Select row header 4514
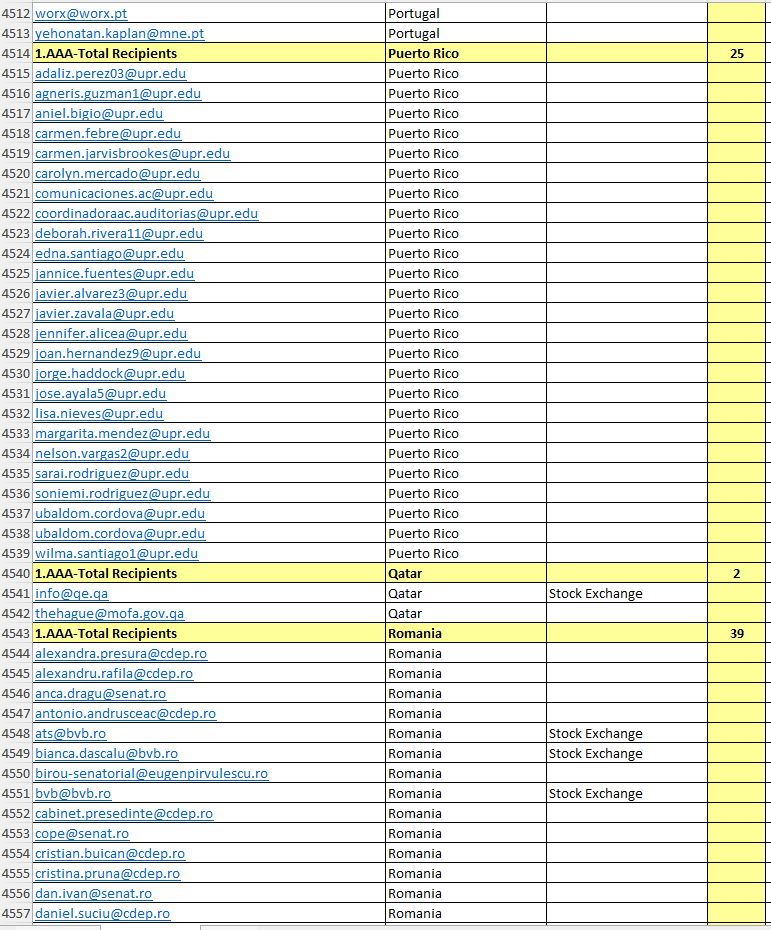Screen dimensions: 771x930 coord(15,53)
